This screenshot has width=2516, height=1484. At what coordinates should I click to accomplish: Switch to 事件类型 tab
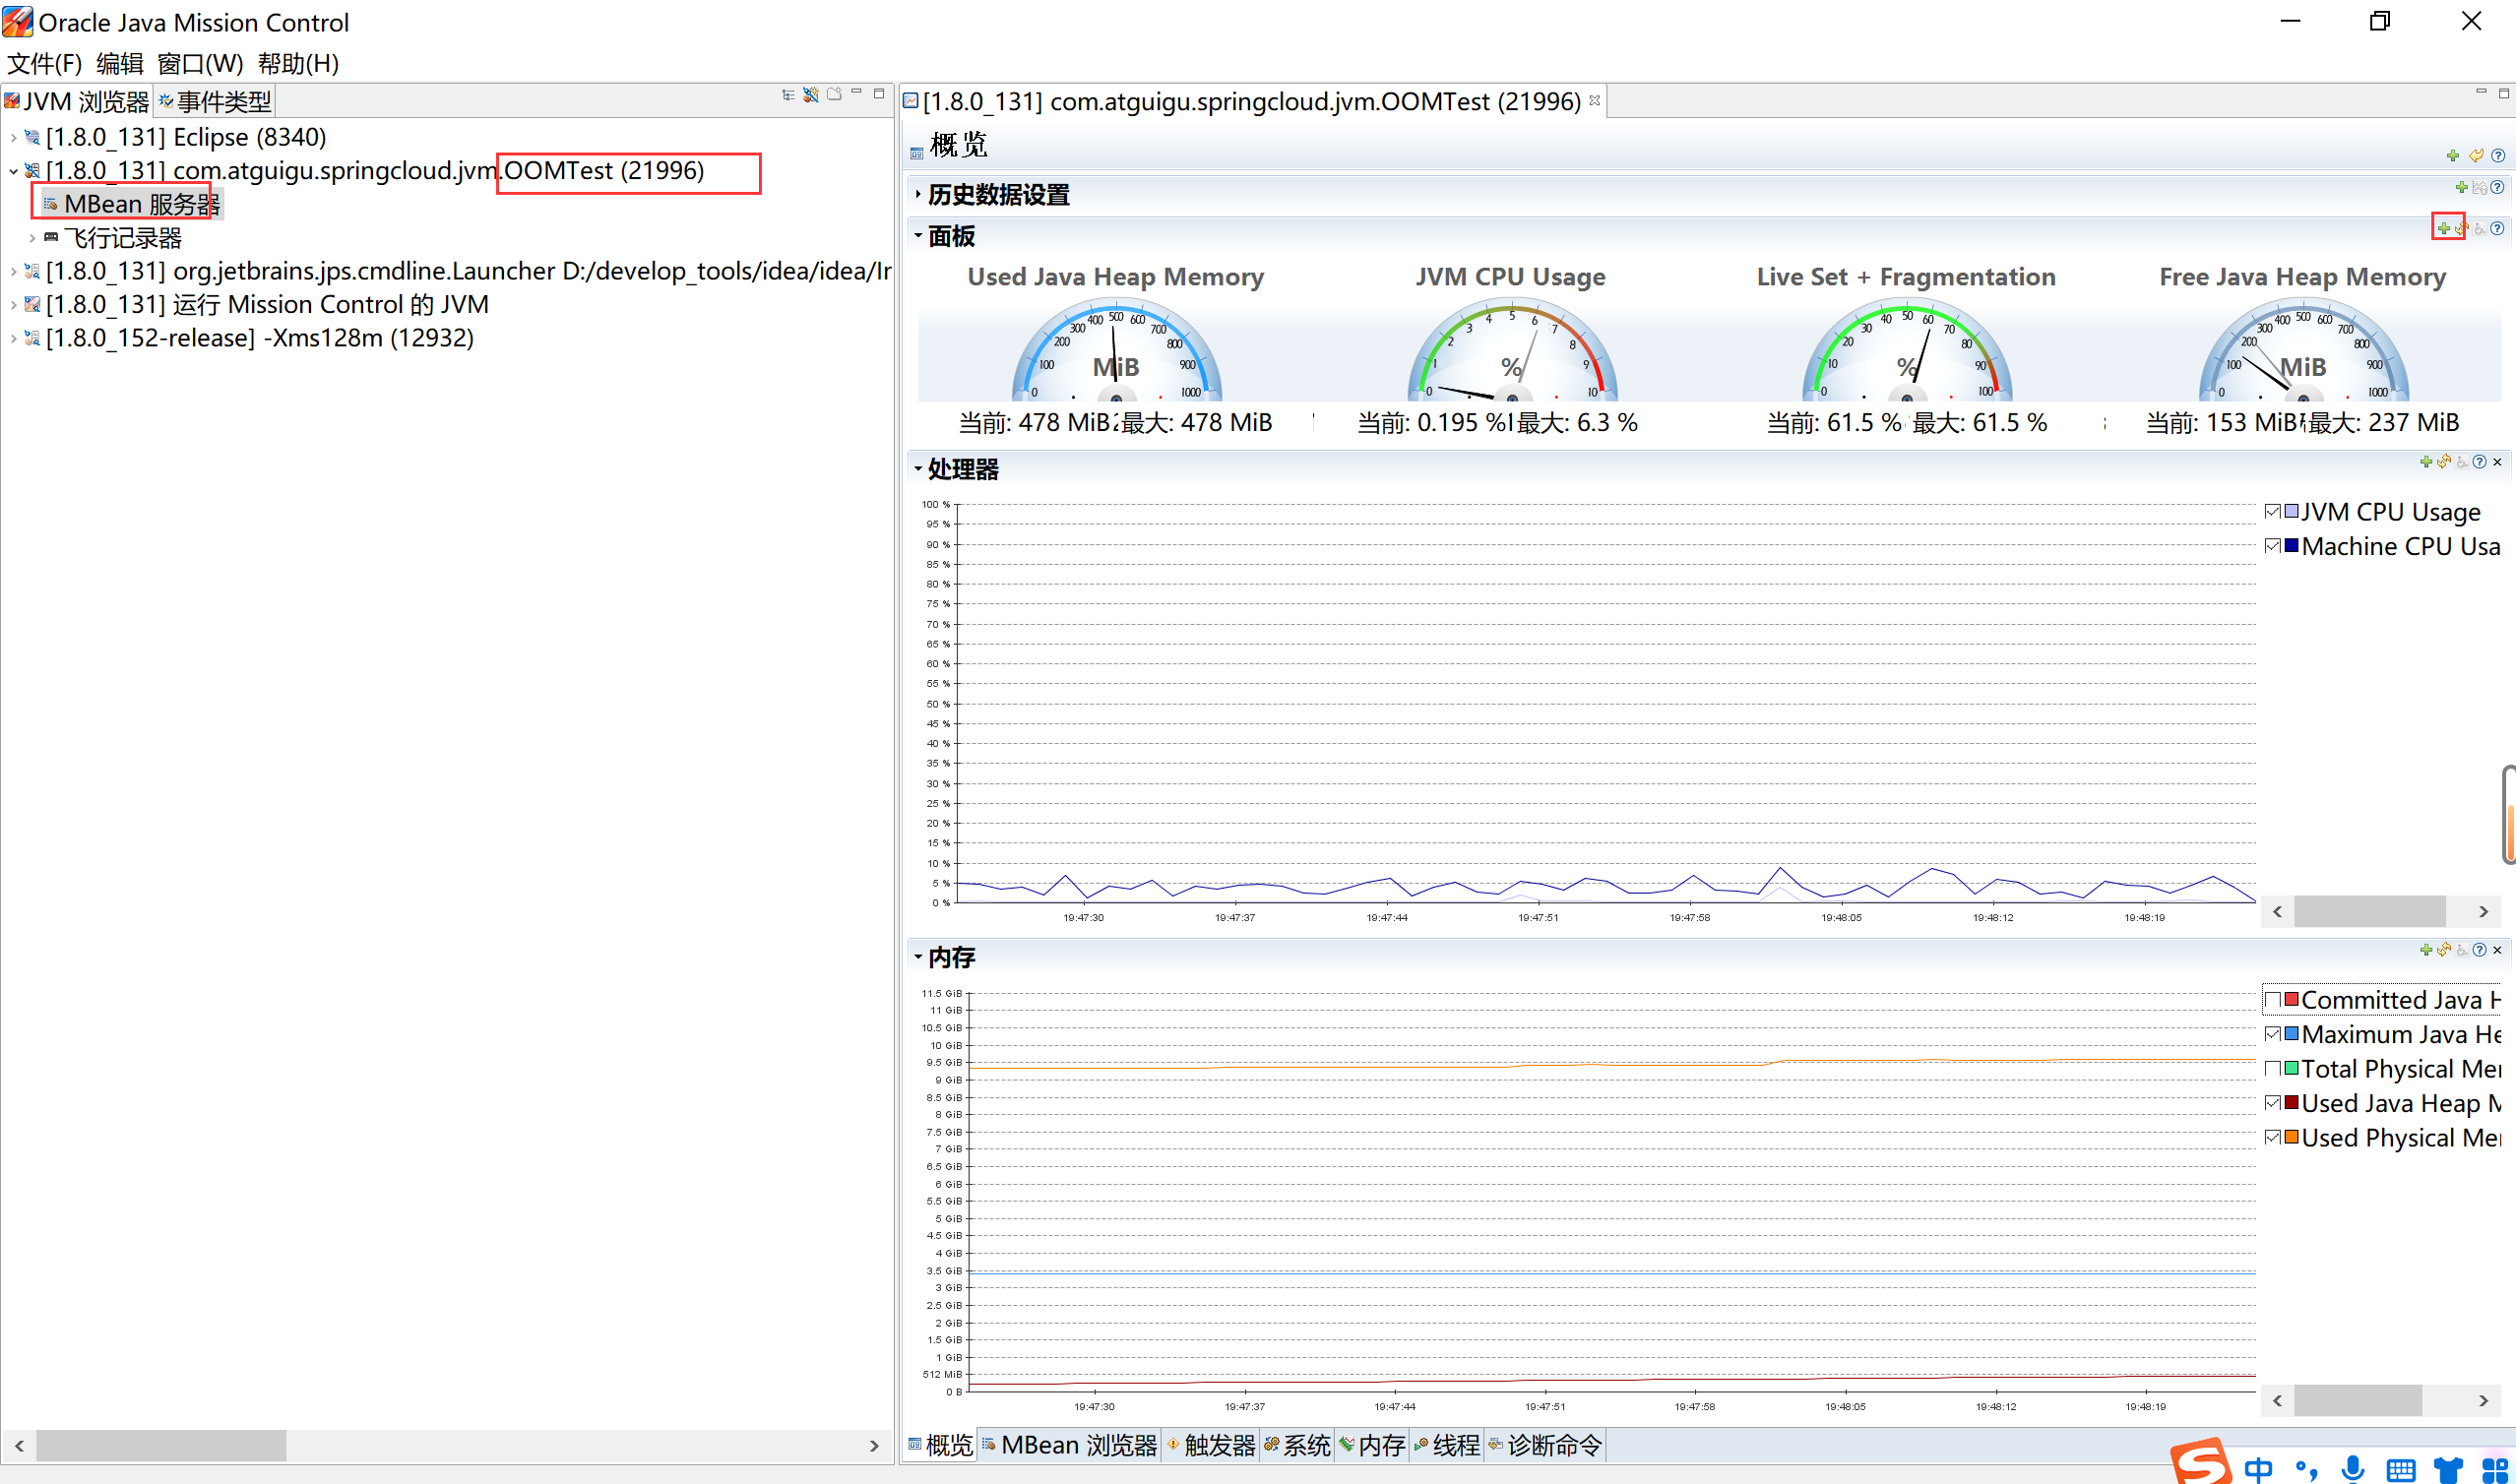point(215,101)
